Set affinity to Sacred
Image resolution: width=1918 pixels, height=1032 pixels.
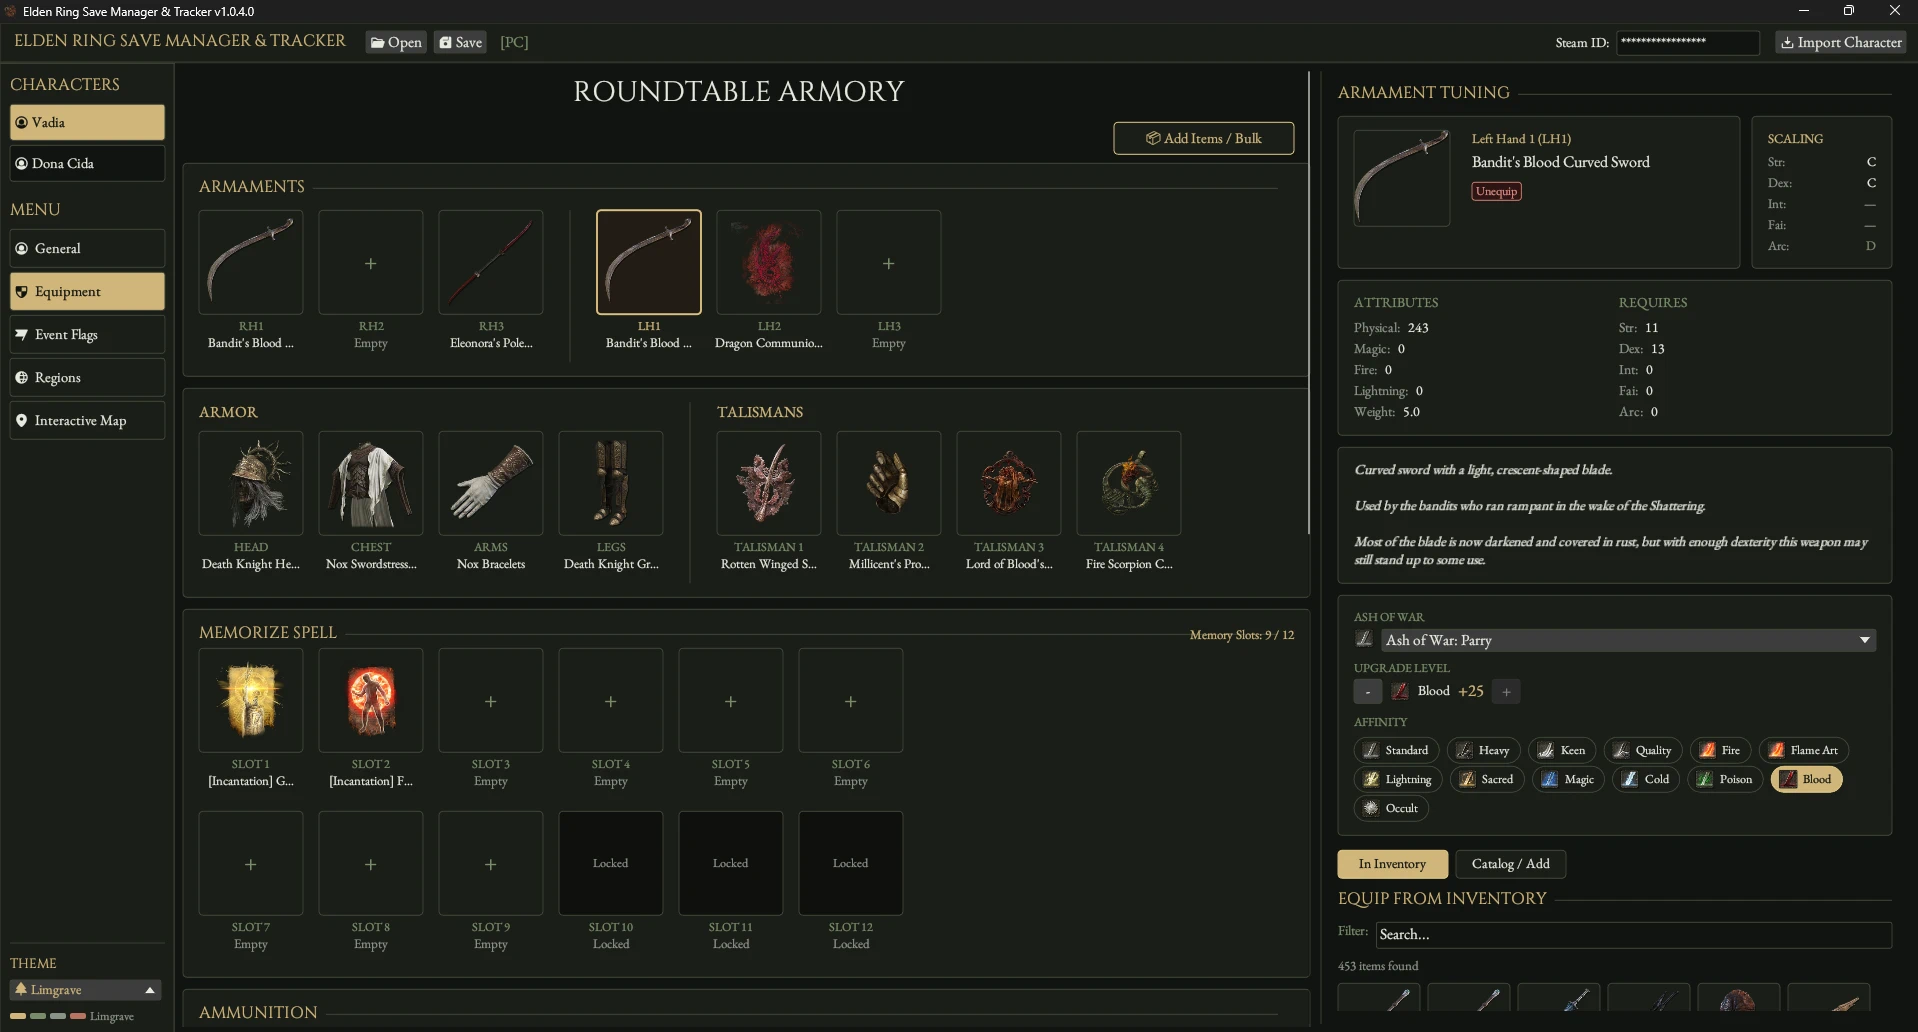pyautogui.click(x=1487, y=779)
